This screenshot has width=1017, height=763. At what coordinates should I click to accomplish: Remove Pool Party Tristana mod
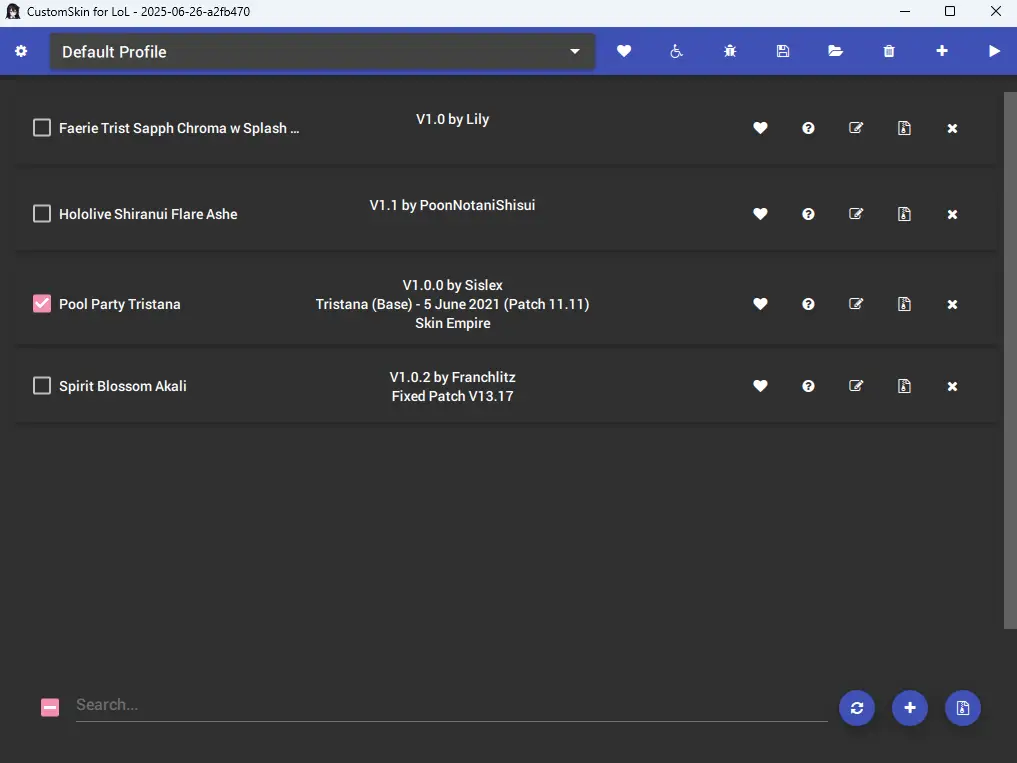tap(952, 304)
